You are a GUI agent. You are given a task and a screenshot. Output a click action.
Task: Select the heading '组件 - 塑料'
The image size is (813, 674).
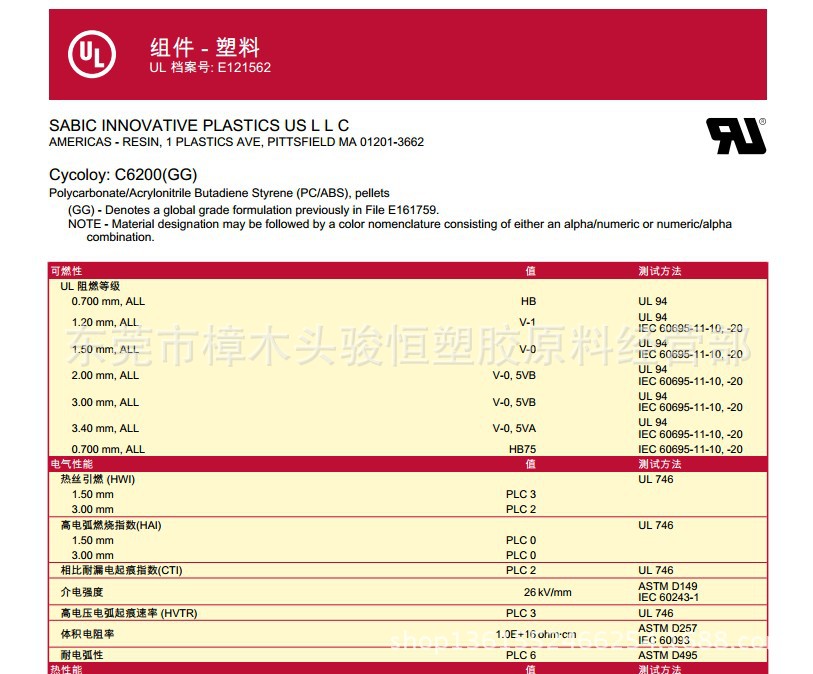tap(205, 48)
